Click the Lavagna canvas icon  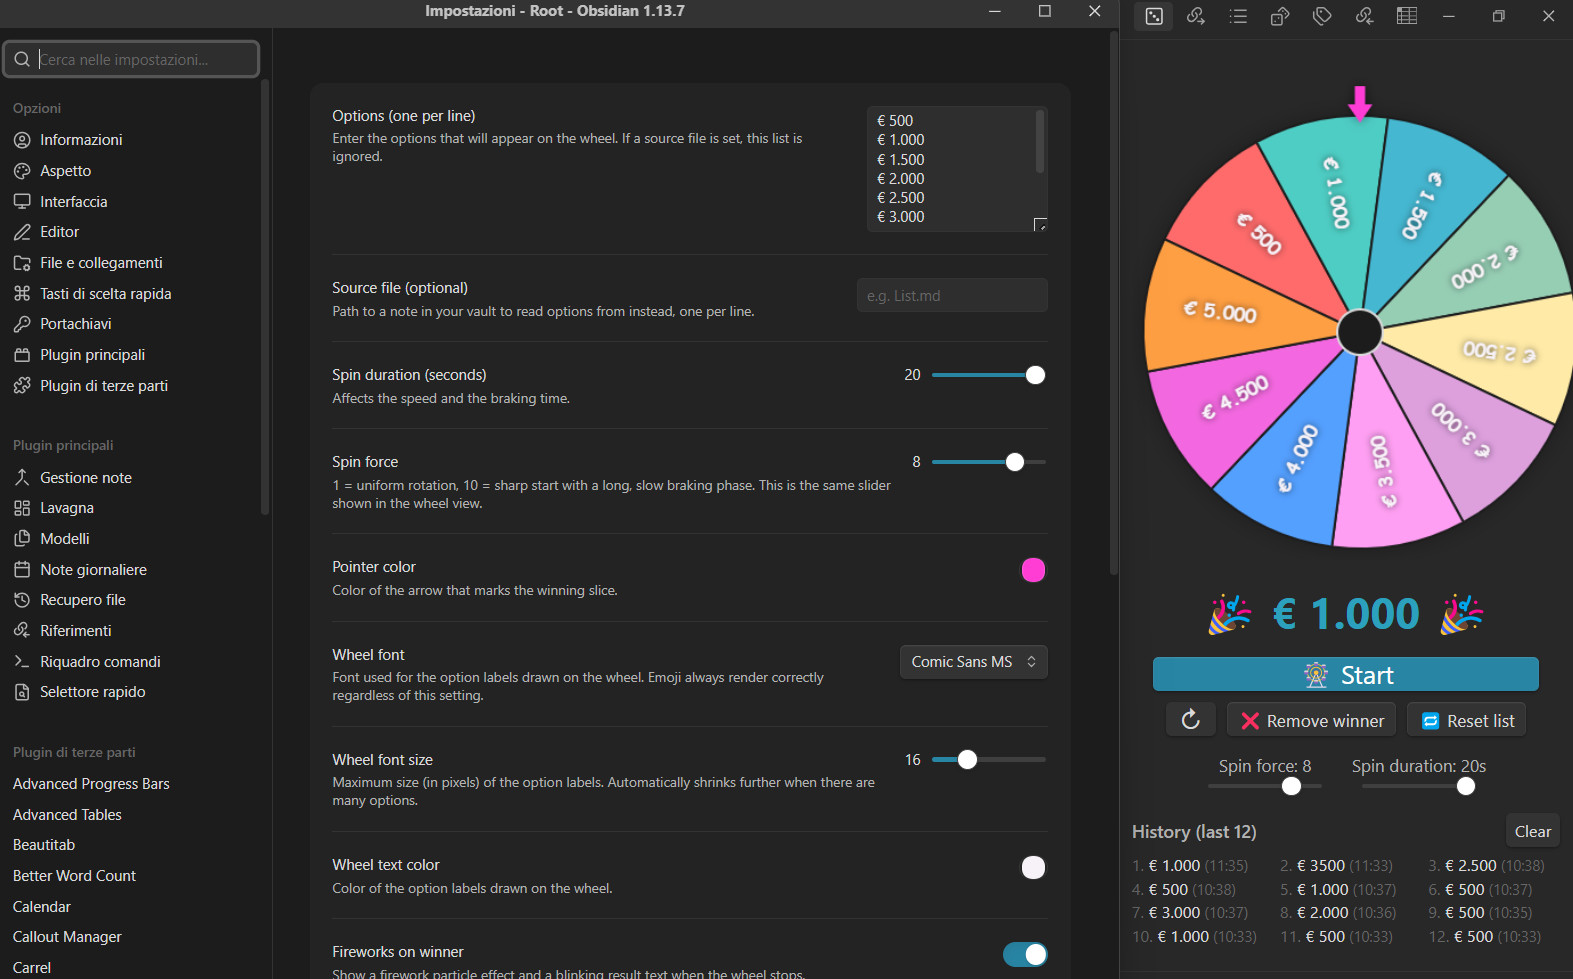pos(22,508)
